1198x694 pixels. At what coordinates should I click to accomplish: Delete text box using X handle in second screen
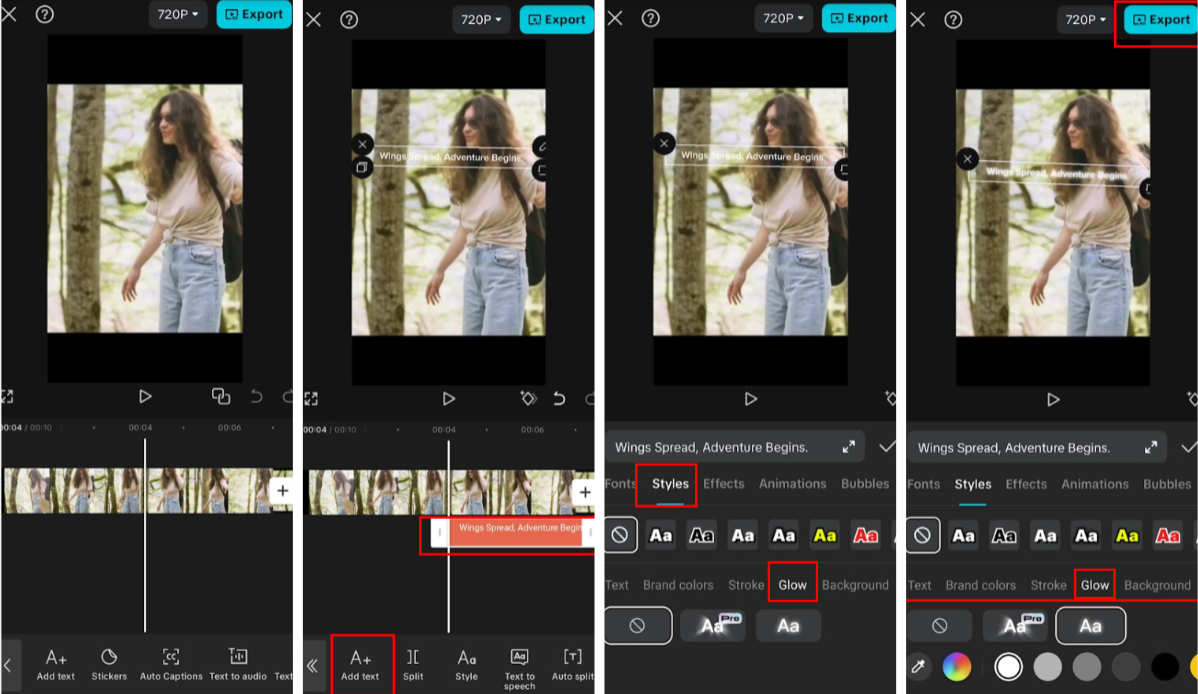coord(362,144)
